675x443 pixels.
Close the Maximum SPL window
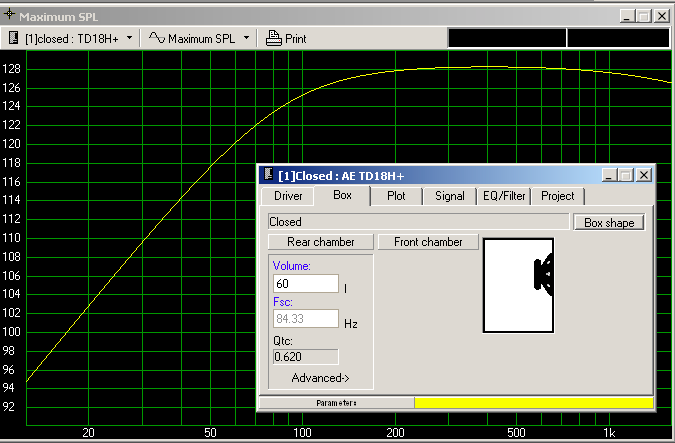point(662,16)
